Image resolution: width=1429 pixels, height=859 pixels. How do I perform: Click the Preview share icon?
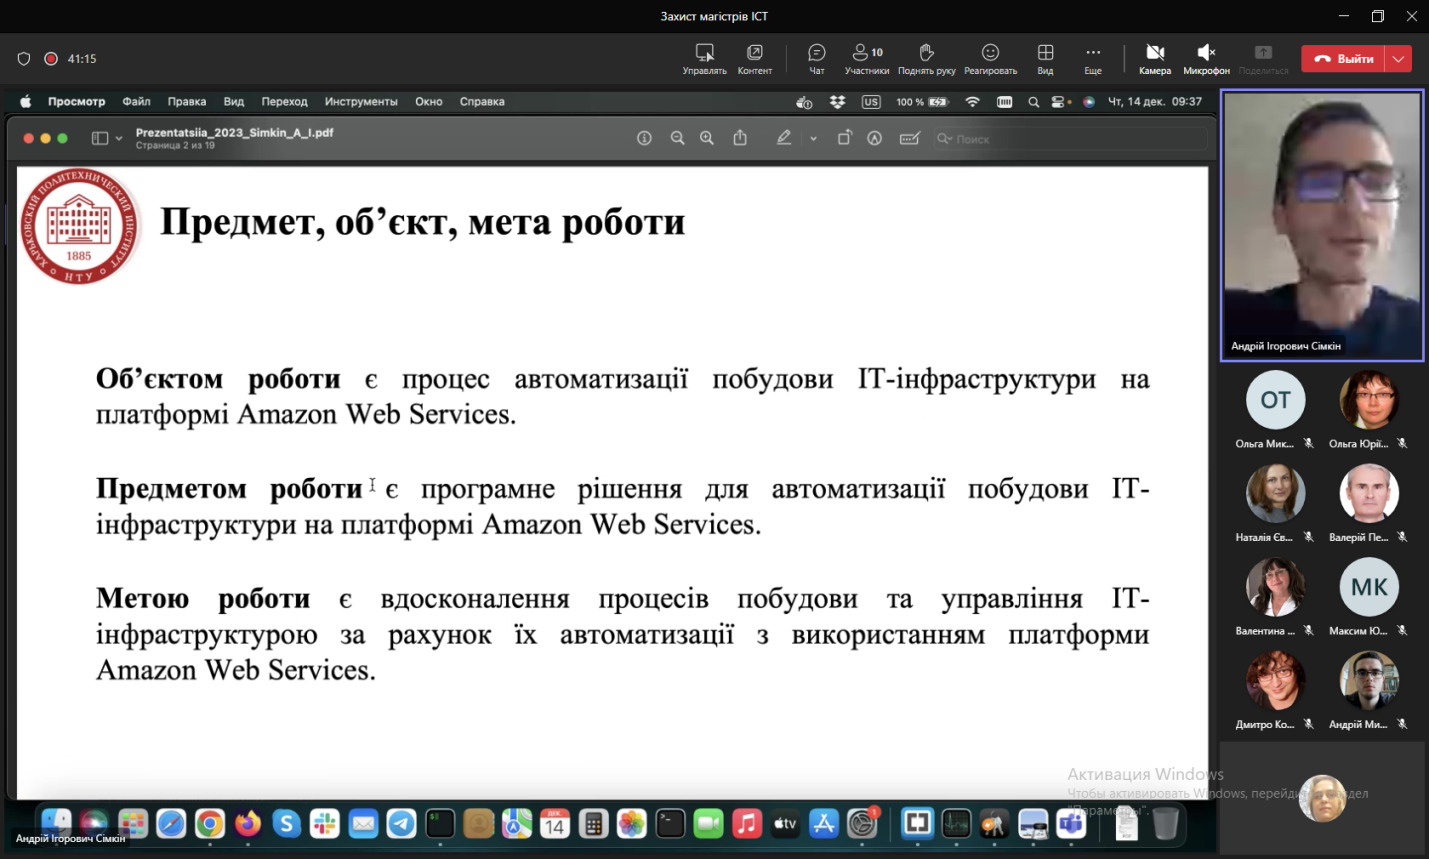pyautogui.click(x=740, y=139)
